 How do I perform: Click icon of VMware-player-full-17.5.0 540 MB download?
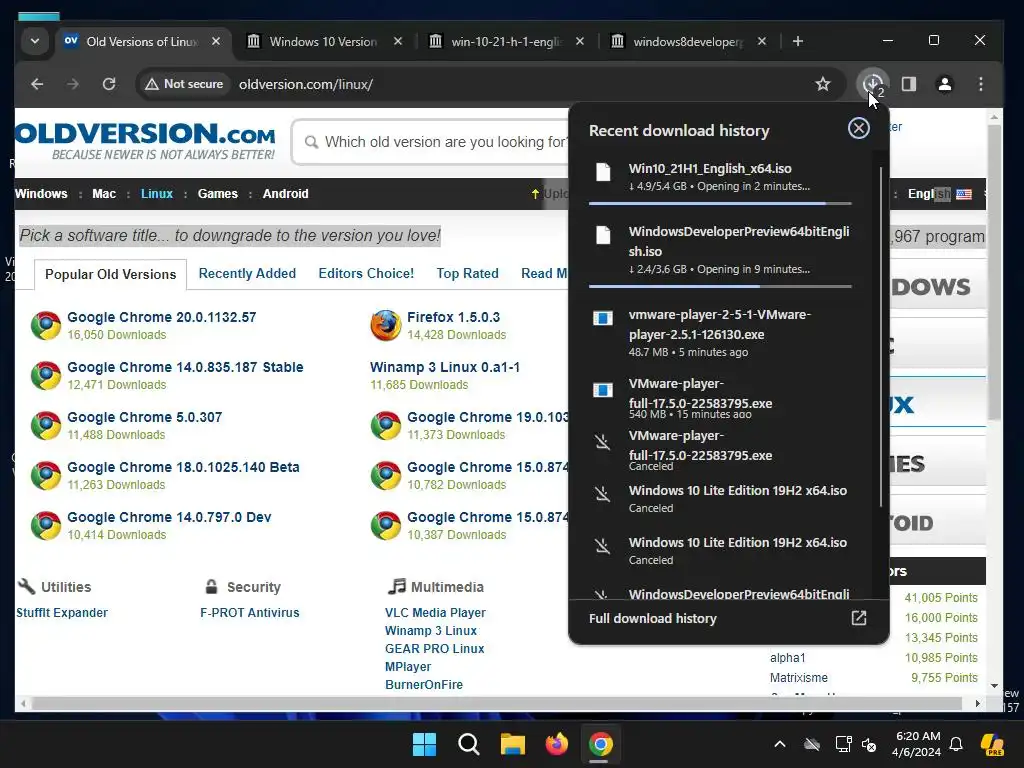coord(603,390)
